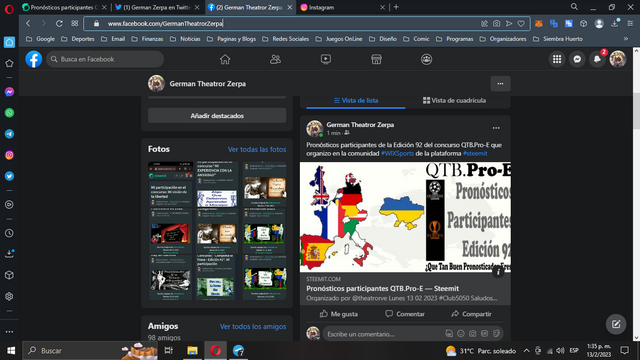This screenshot has width=640, height=360.
Task: Open the Friends icon in Facebook navbar
Action: tap(276, 60)
